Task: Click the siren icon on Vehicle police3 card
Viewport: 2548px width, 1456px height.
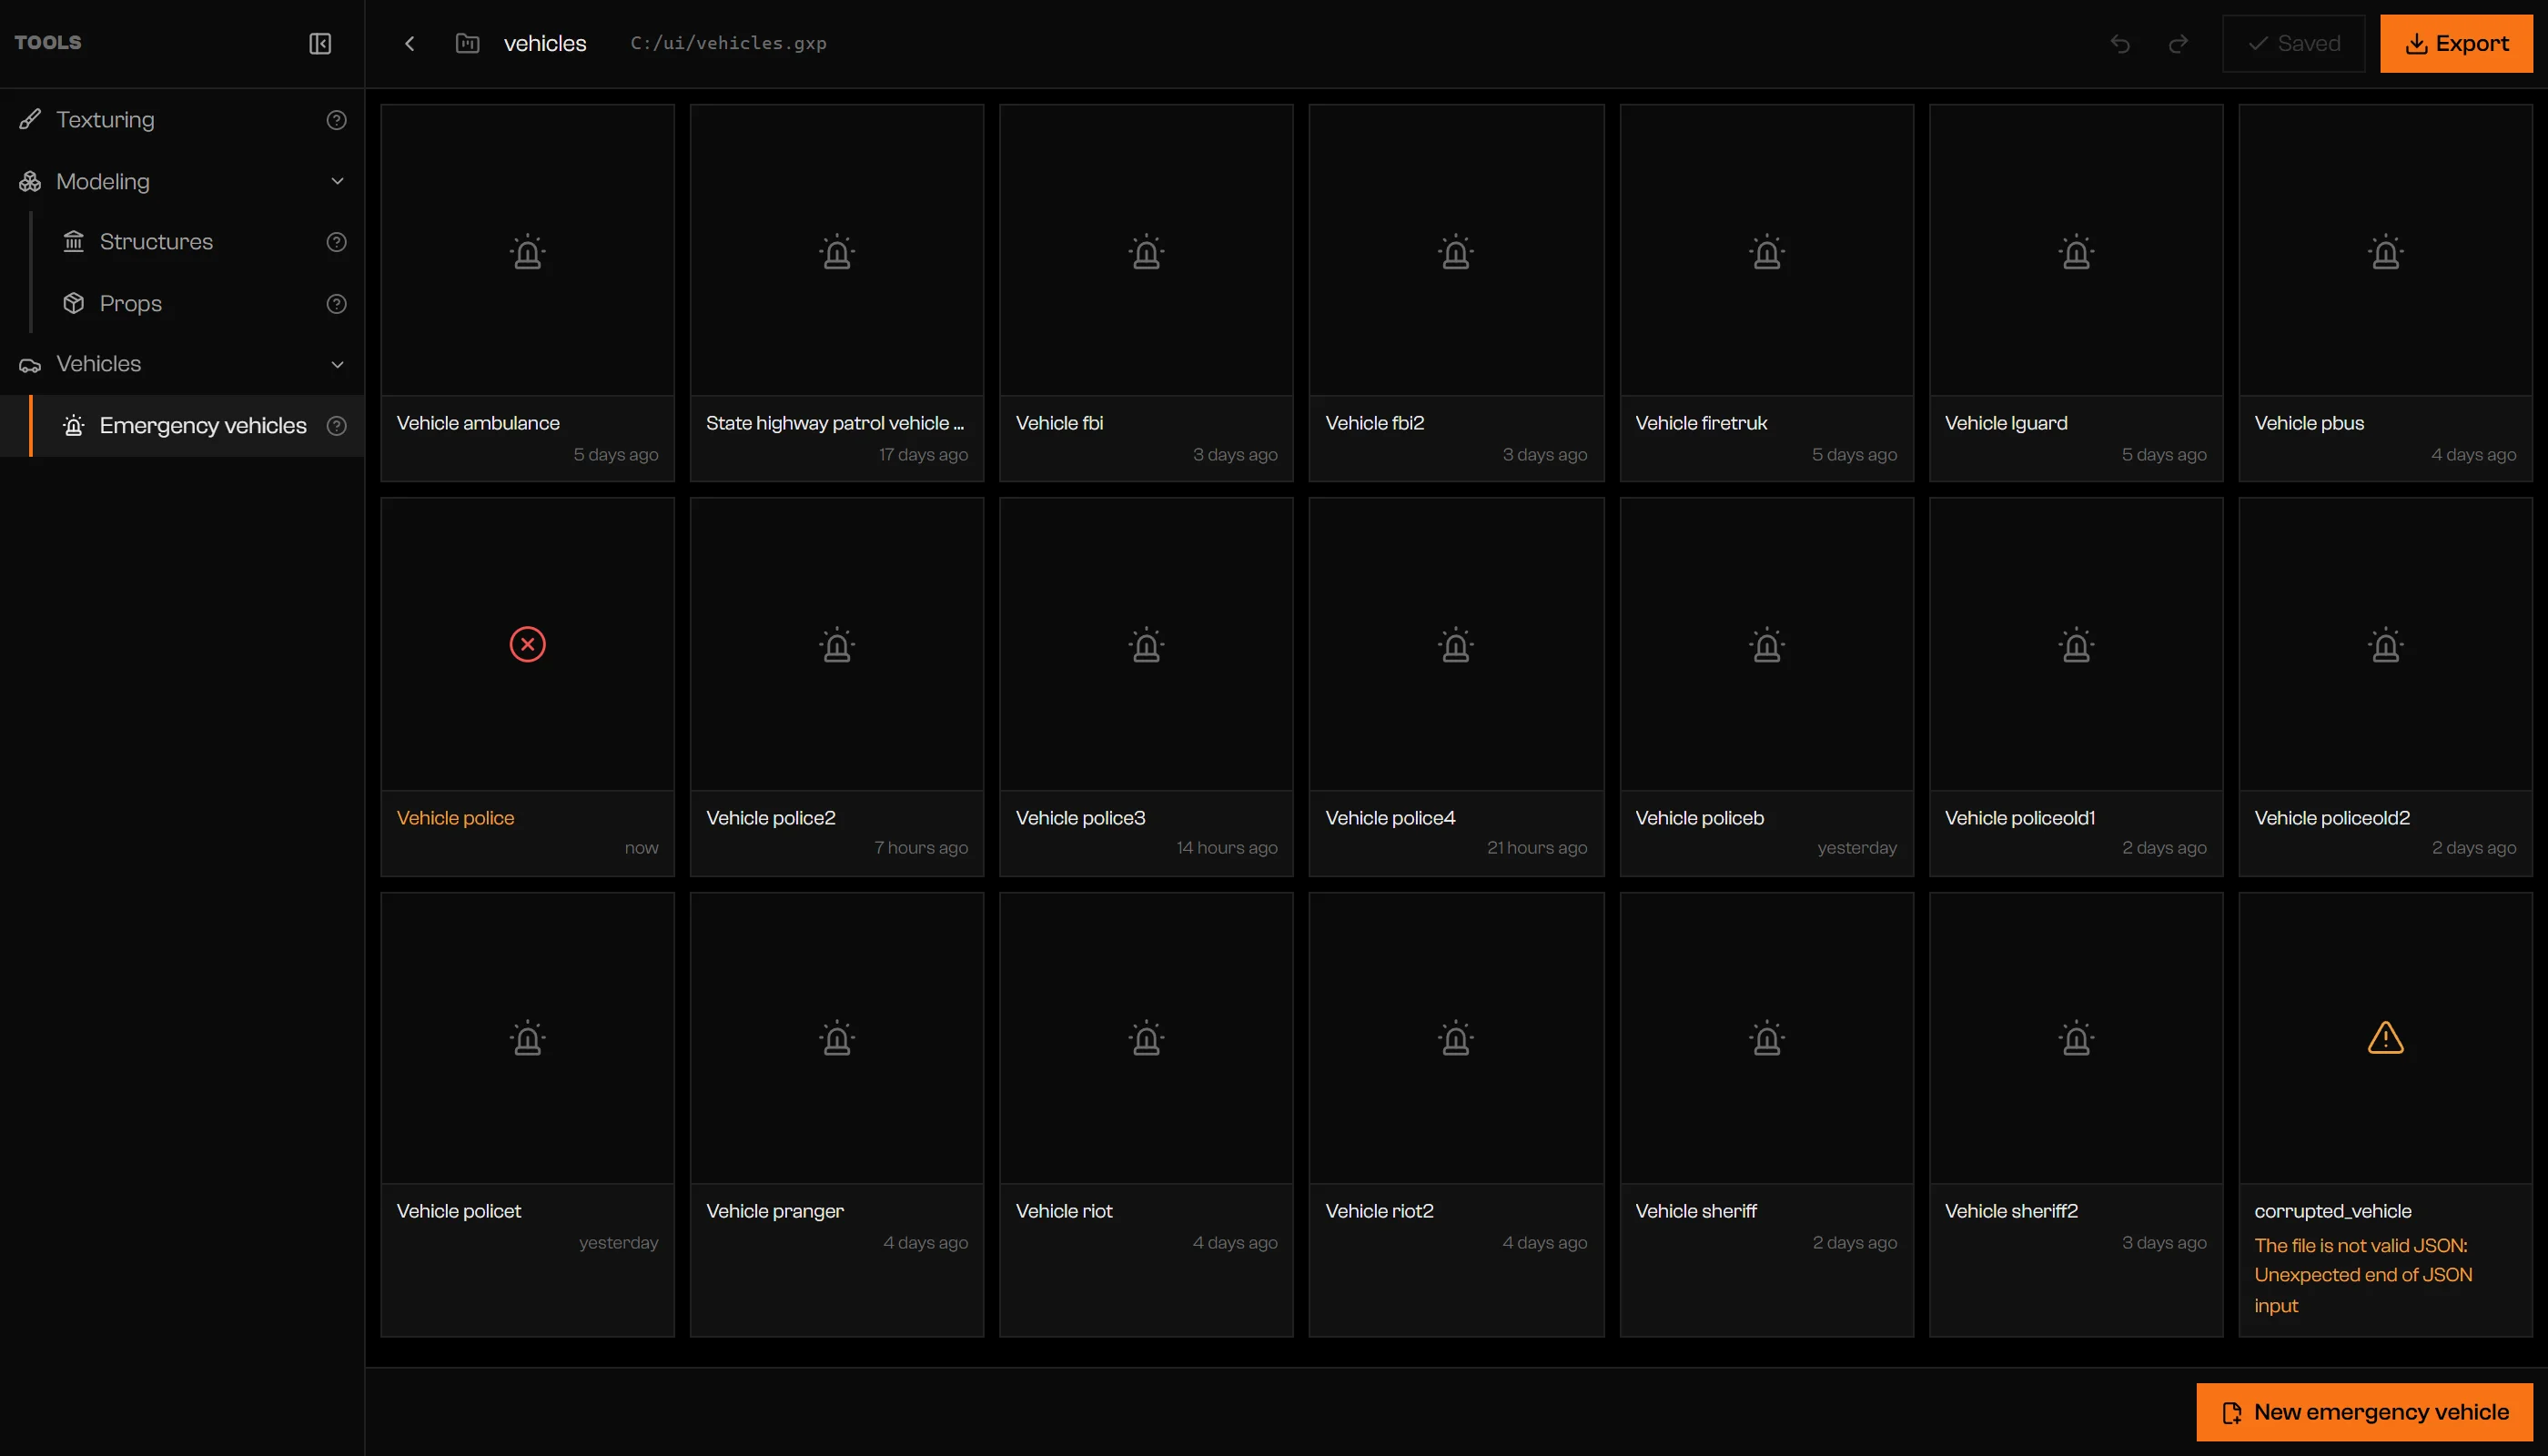Action: coord(1147,645)
